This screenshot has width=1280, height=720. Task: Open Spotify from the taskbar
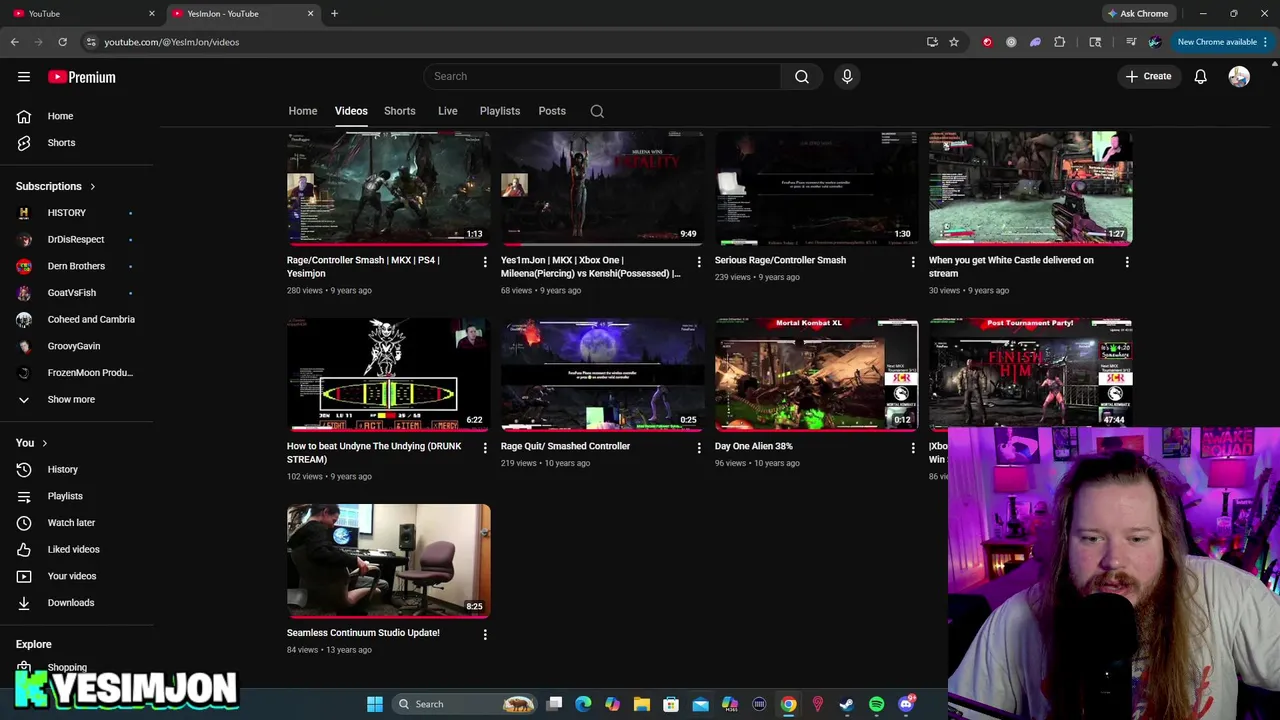[876, 704]
